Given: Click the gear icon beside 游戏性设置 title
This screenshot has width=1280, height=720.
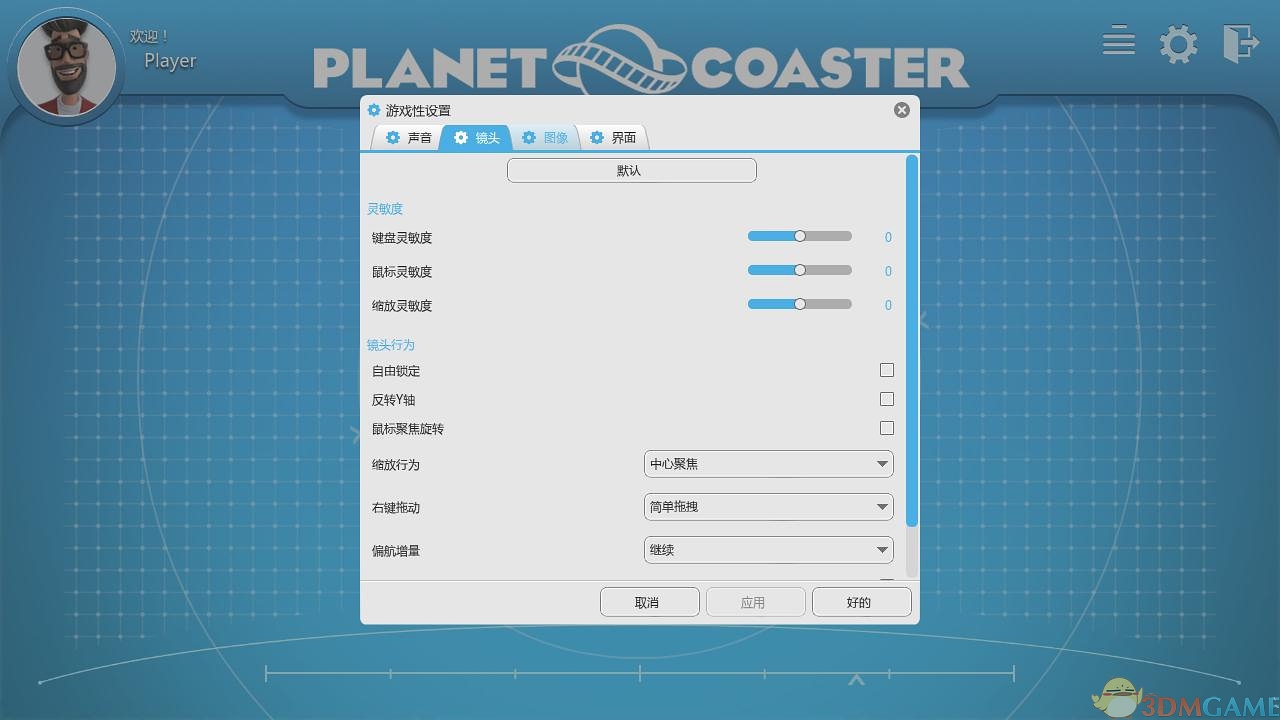Looking at the screenshot, I should 375,110.
